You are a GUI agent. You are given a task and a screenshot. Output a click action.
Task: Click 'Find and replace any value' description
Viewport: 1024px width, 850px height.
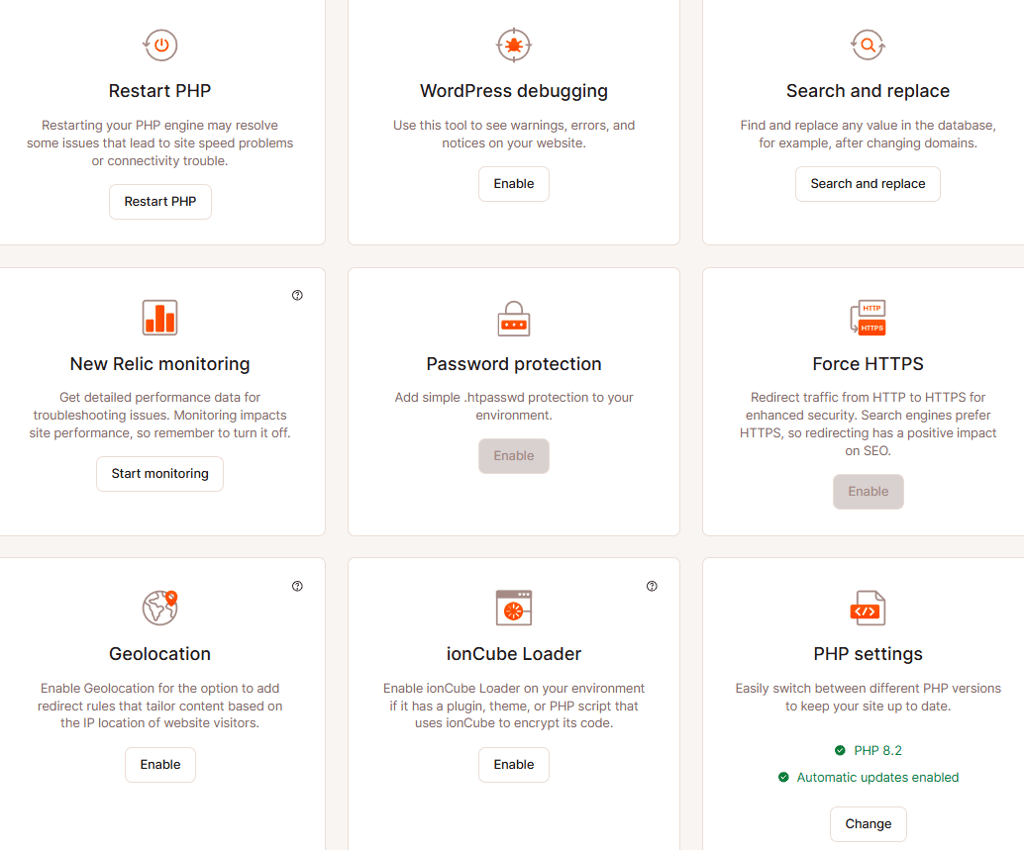[868, 134]
